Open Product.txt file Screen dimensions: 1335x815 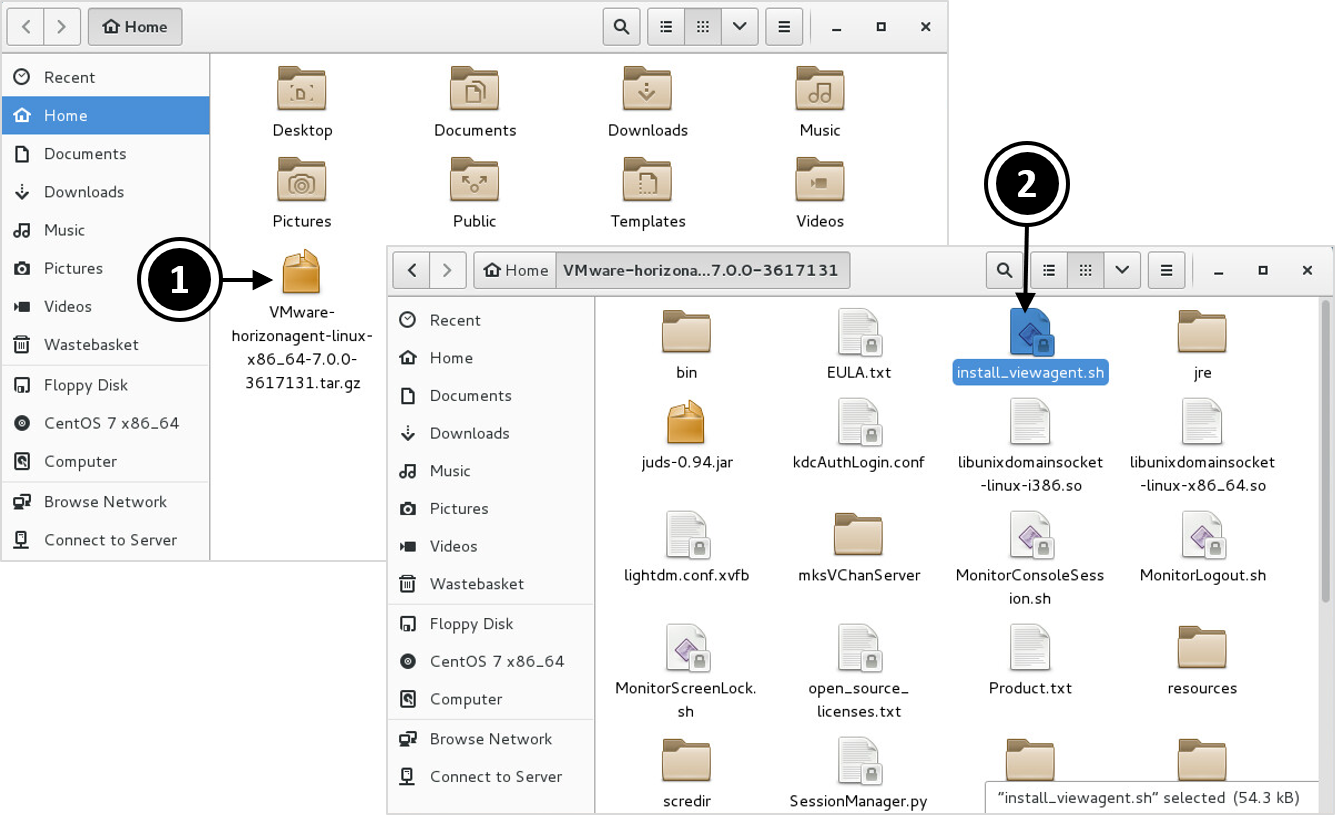1030,648
